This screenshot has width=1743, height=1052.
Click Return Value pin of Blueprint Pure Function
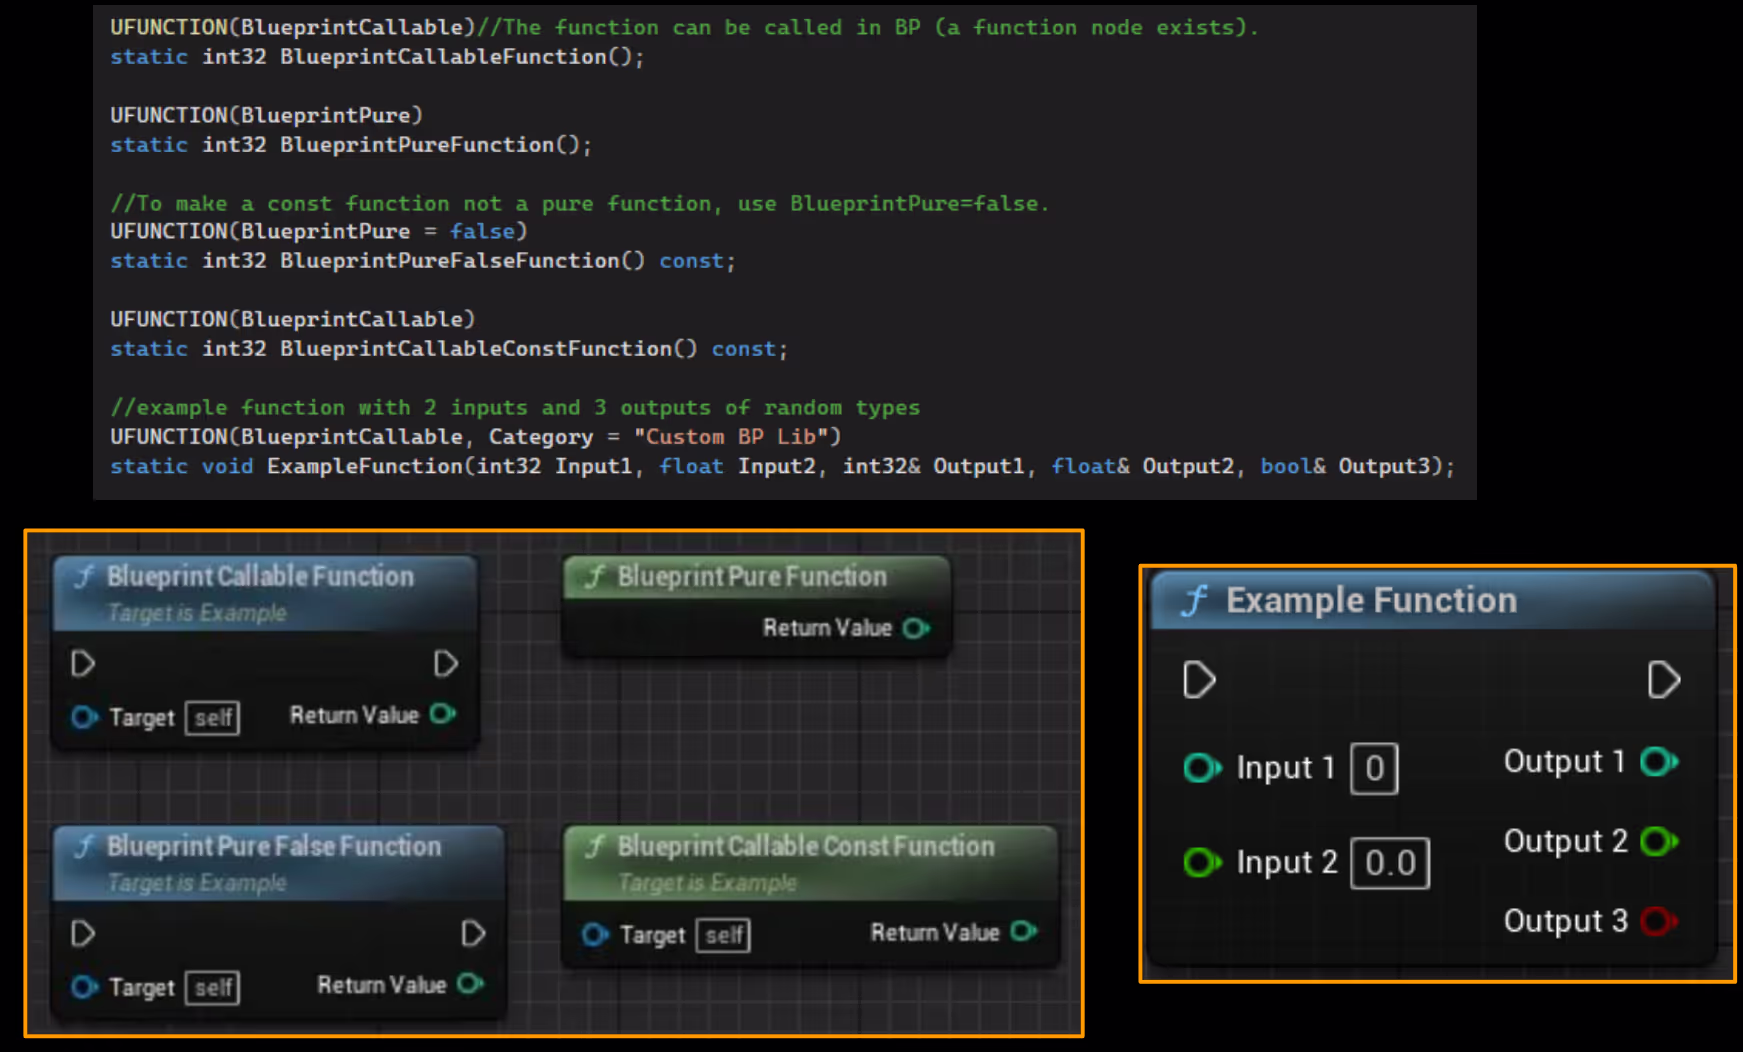coord(916,628)
